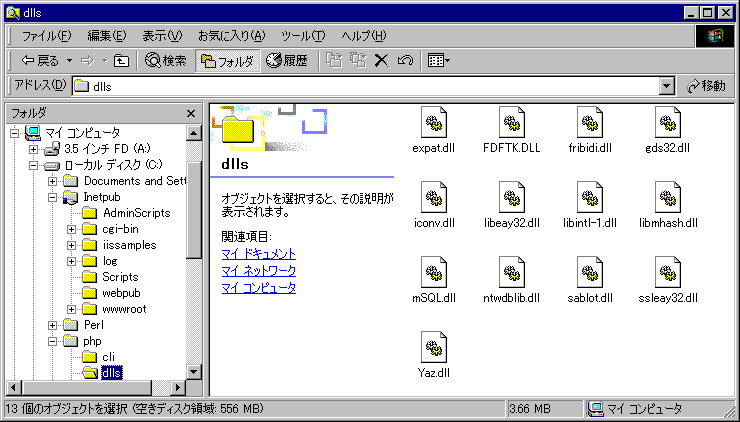The height and width of the screenshot is (422, 740).
Task: Expand the log folder tree node
Action: pyautogui.click(x=71, y=262)
